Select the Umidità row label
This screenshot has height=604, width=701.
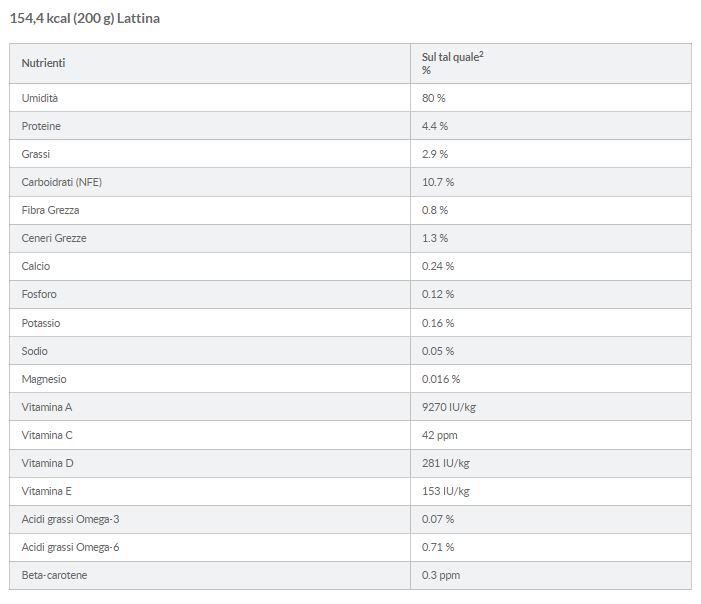click(x=40, y=98)
